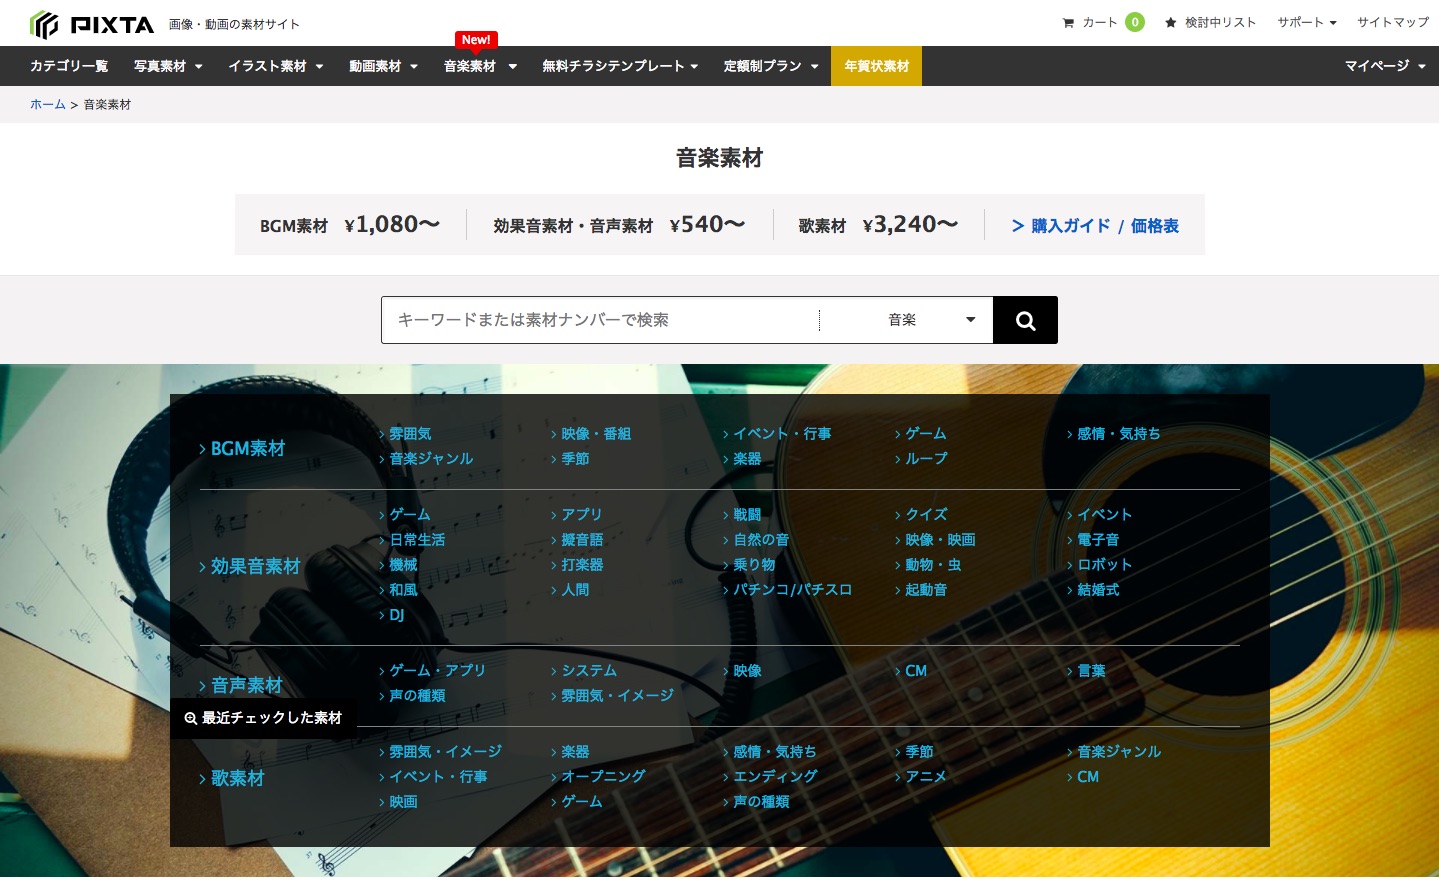Navigate to ホーム via breadcrumb

pos(47,104)
